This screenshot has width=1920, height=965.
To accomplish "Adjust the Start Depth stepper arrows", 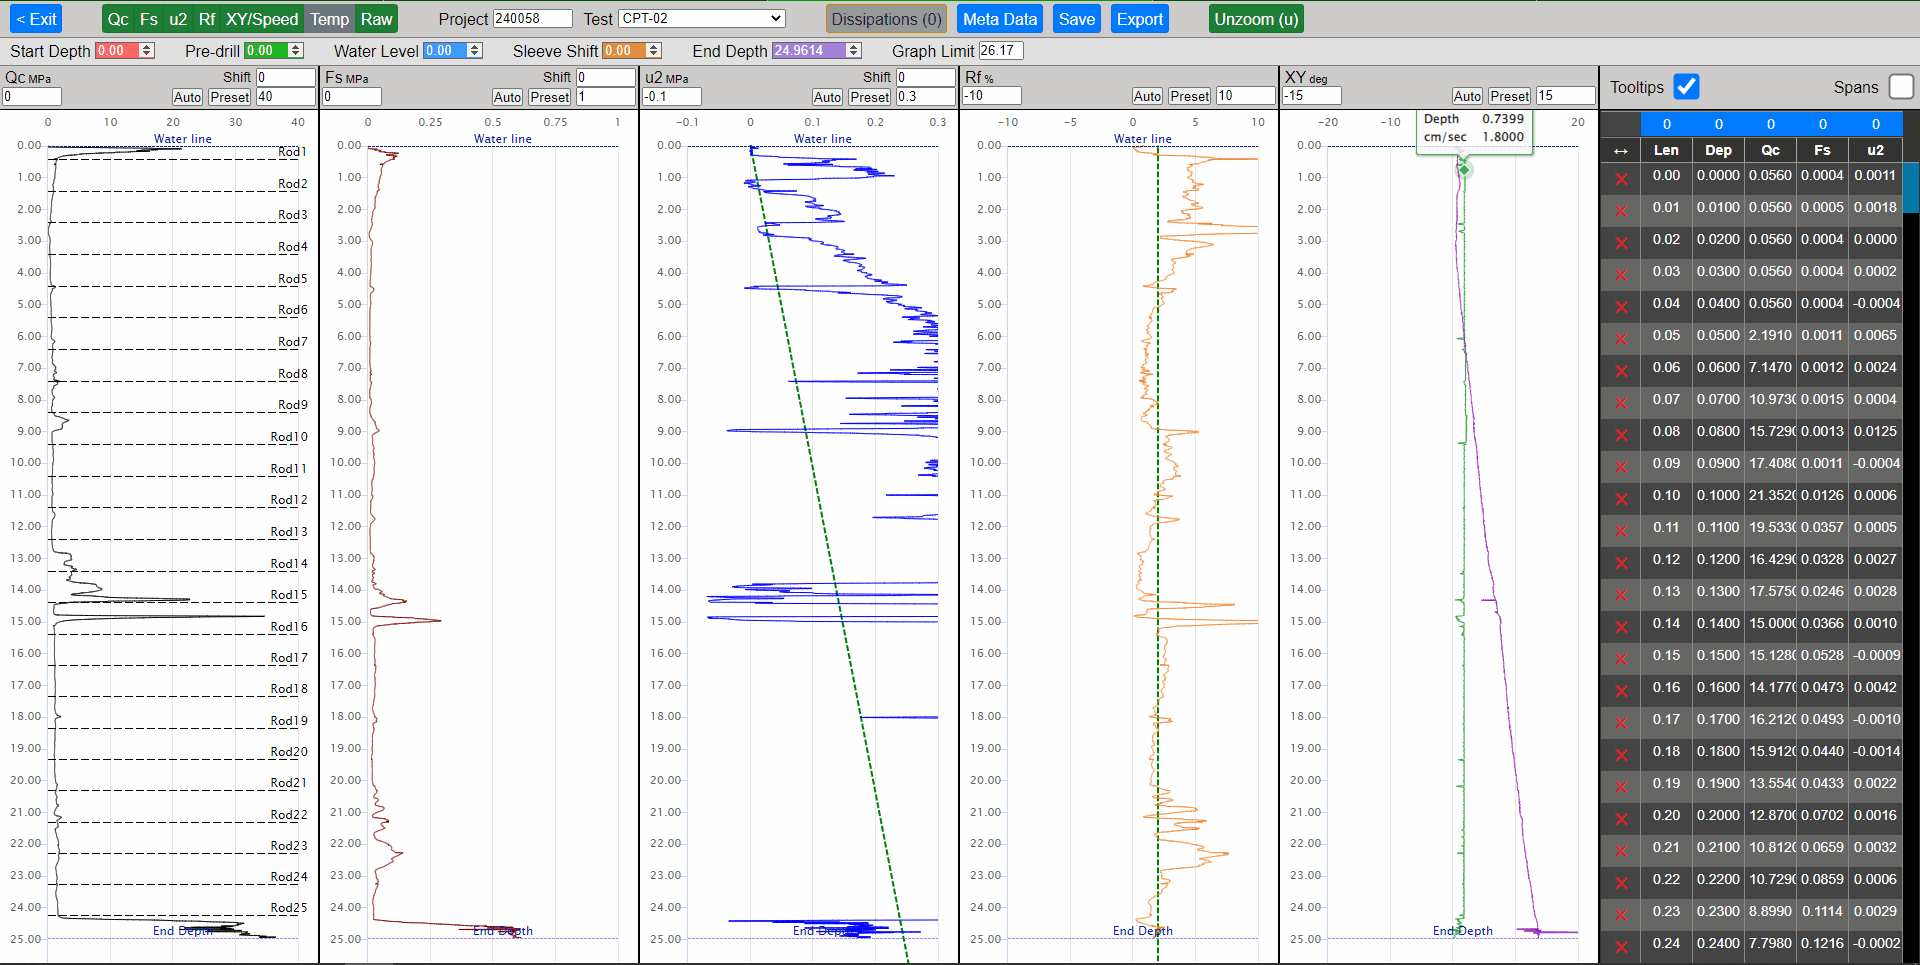I will click(147, 51).
